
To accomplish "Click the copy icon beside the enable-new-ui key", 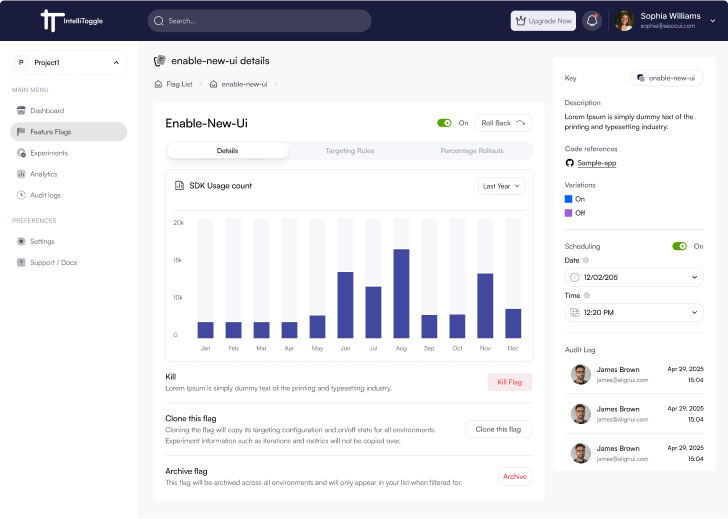I will pyautogui.click(x=641, y=77).
